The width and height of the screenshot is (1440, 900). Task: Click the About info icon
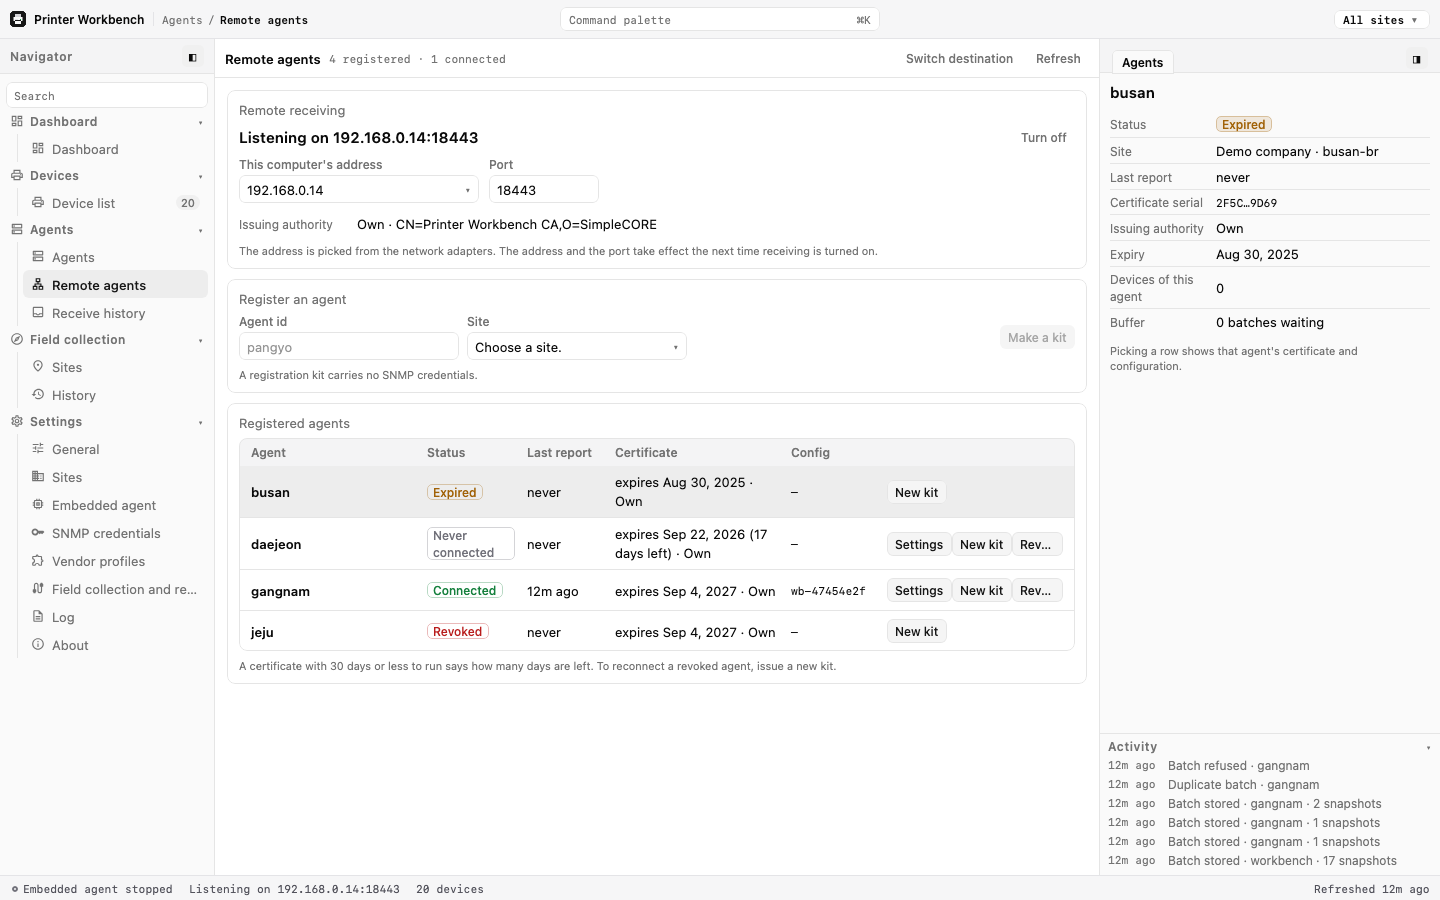click(38, 645)
